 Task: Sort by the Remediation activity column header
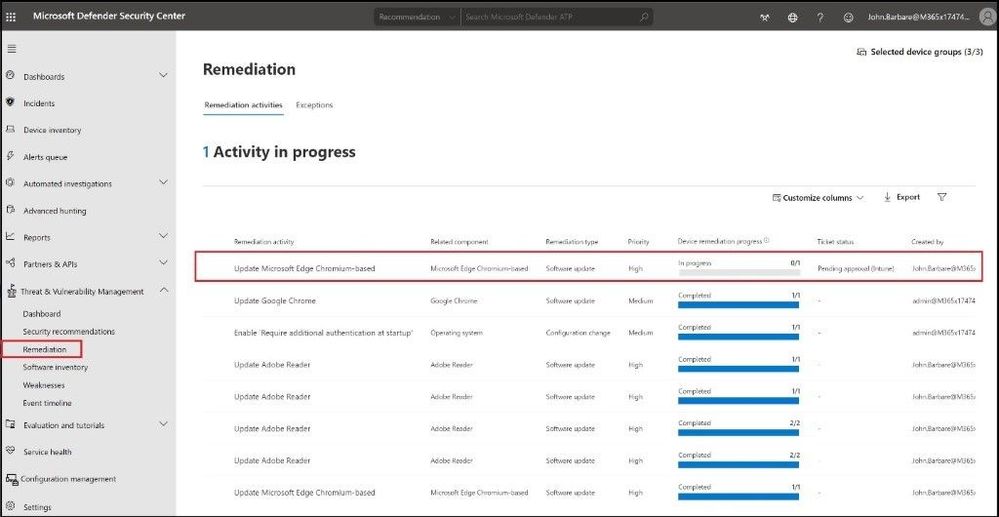point(264,242)
